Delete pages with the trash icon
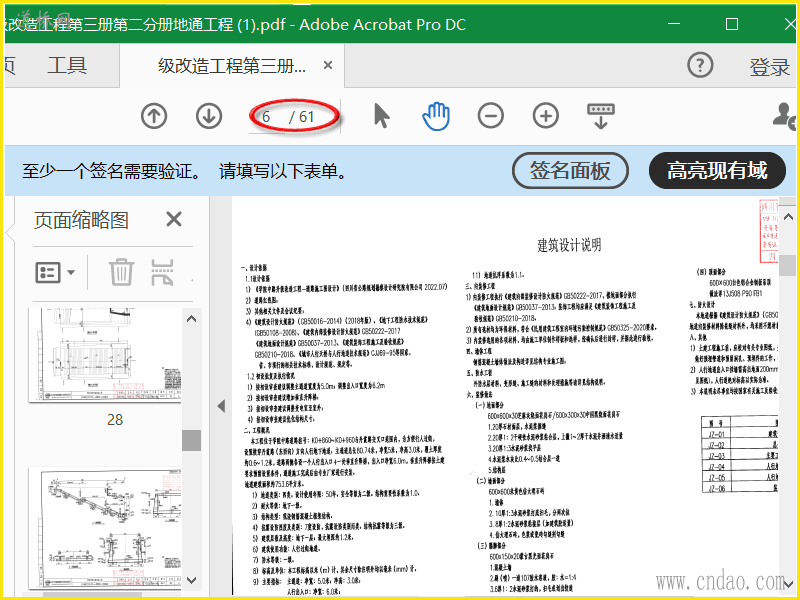 (121, 272)
